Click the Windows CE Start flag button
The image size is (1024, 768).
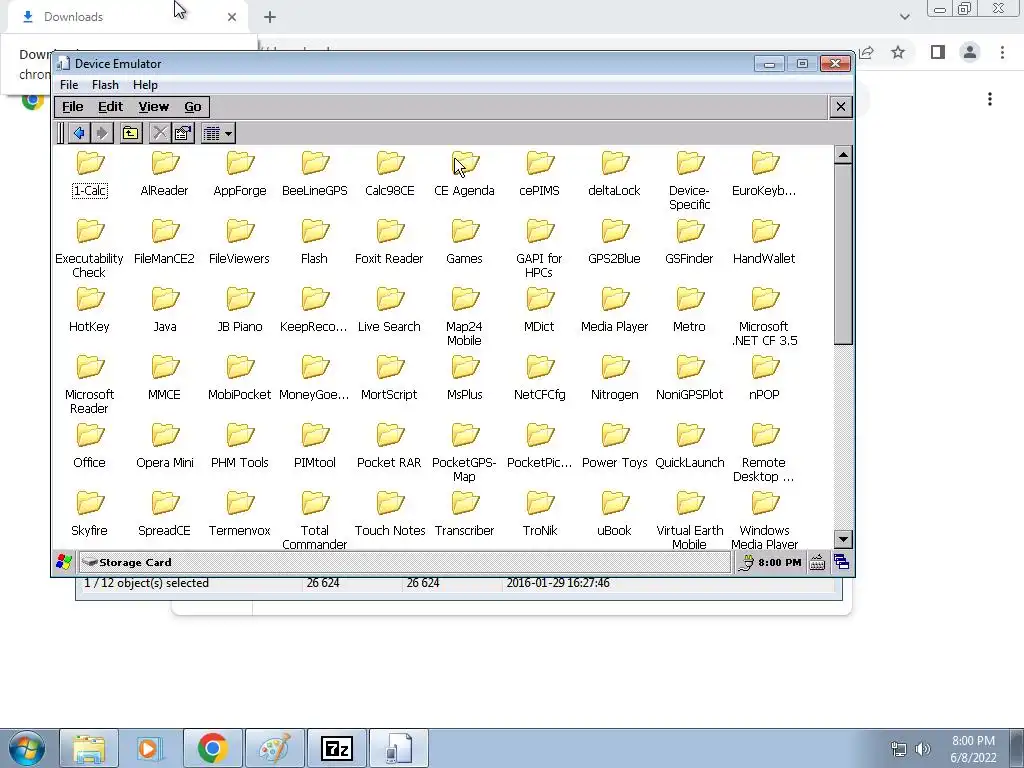[64, 562]
